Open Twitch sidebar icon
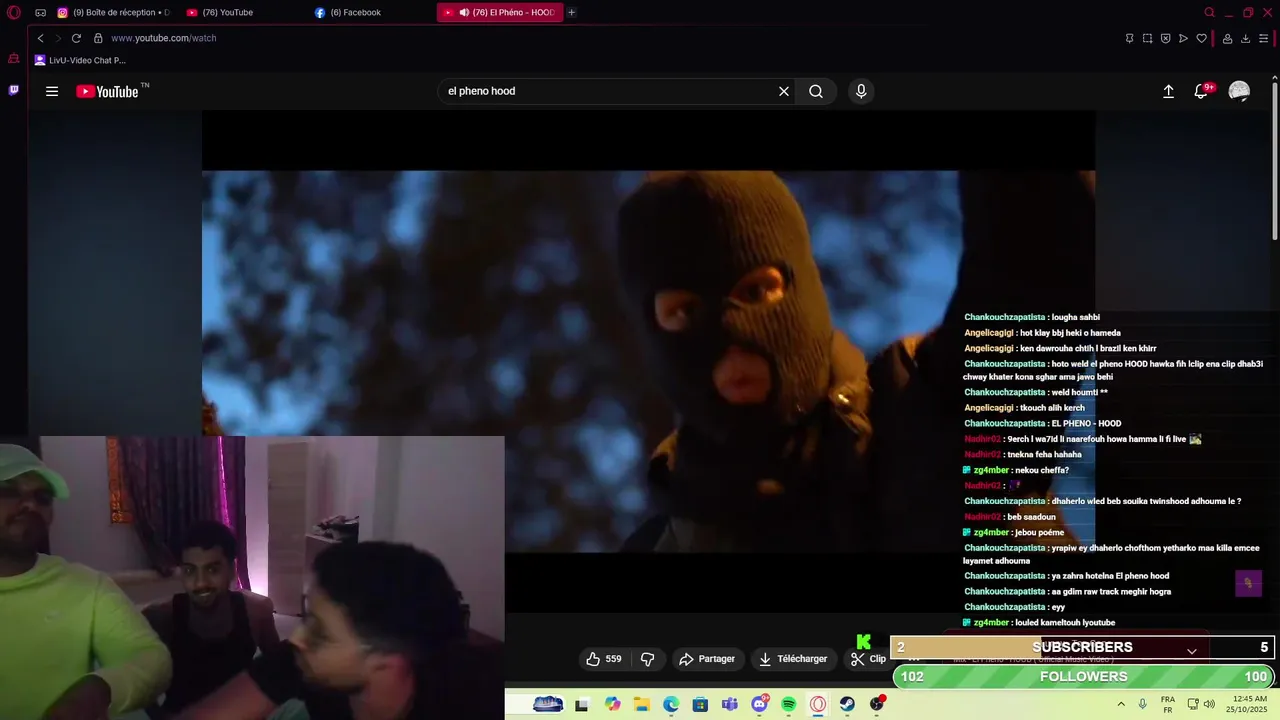 14,90
